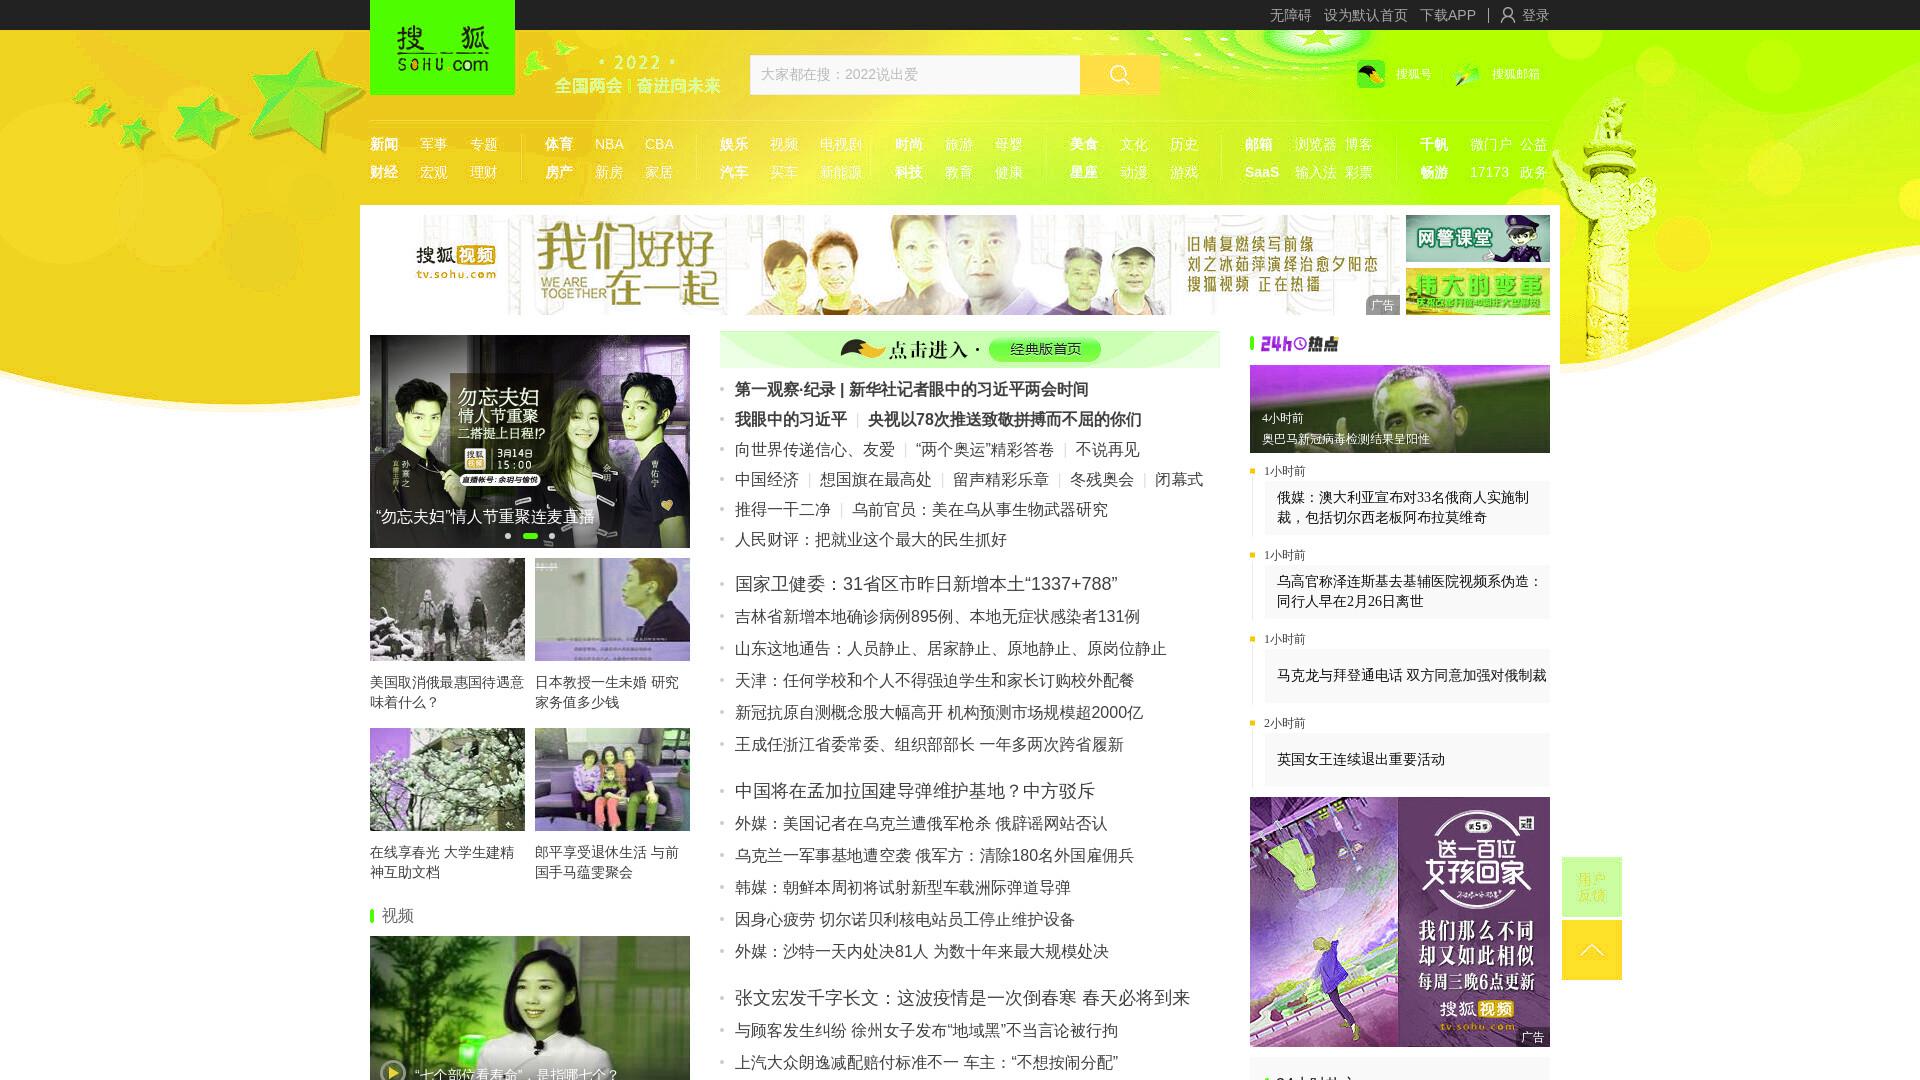Screen dimensions: 1920x1080
Task: Focus the search input field
Action: (914, 74)
